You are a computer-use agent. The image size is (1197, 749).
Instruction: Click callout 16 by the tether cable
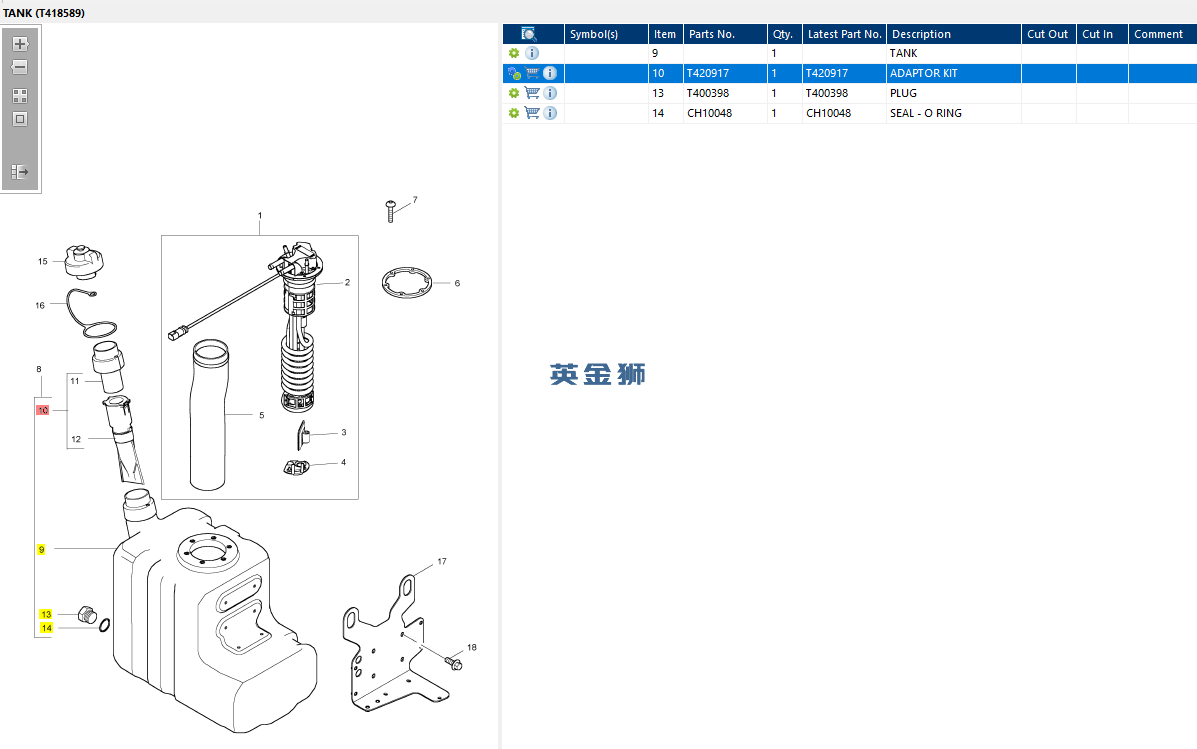click(x=40, y=305)
